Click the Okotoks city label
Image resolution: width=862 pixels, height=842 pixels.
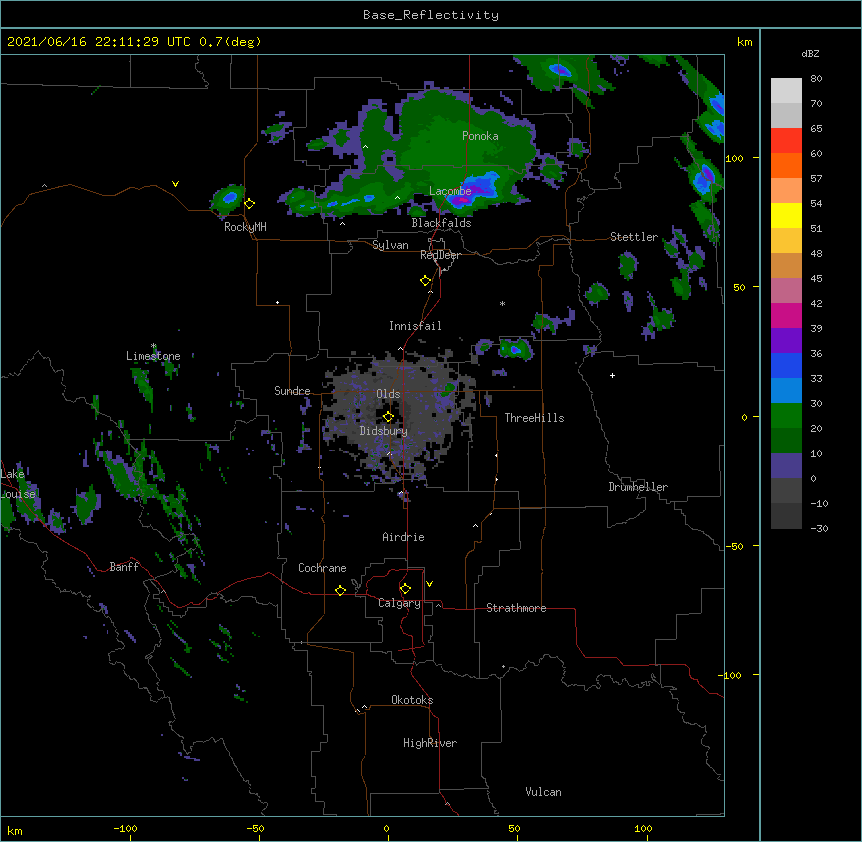pos(412,700)
